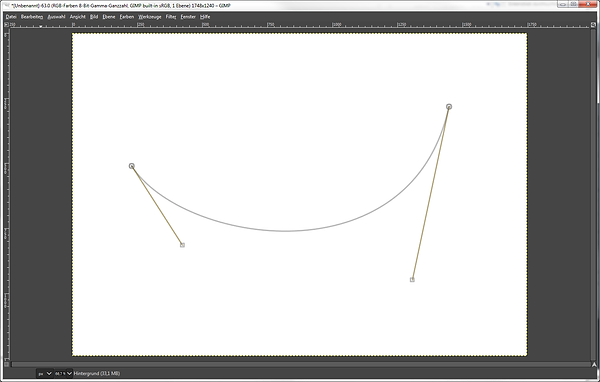The image size is (600, 382).
Task: Open the Filter menu
Action: coord(171,17)
